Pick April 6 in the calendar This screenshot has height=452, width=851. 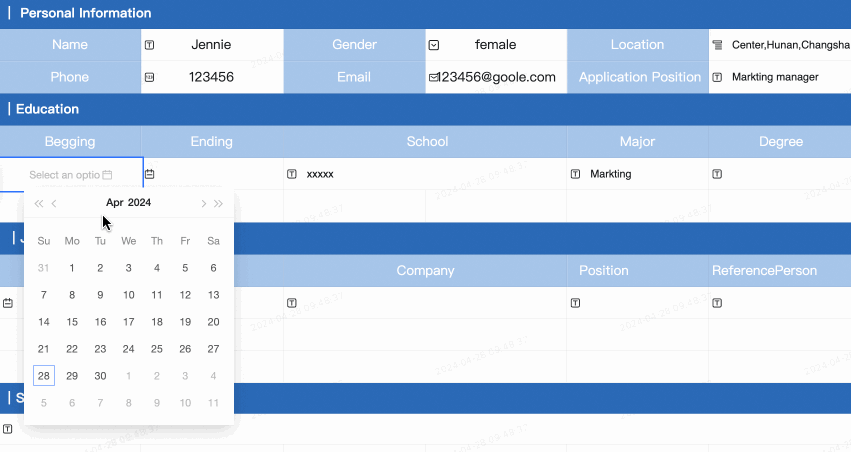click(x=213, y=268)
